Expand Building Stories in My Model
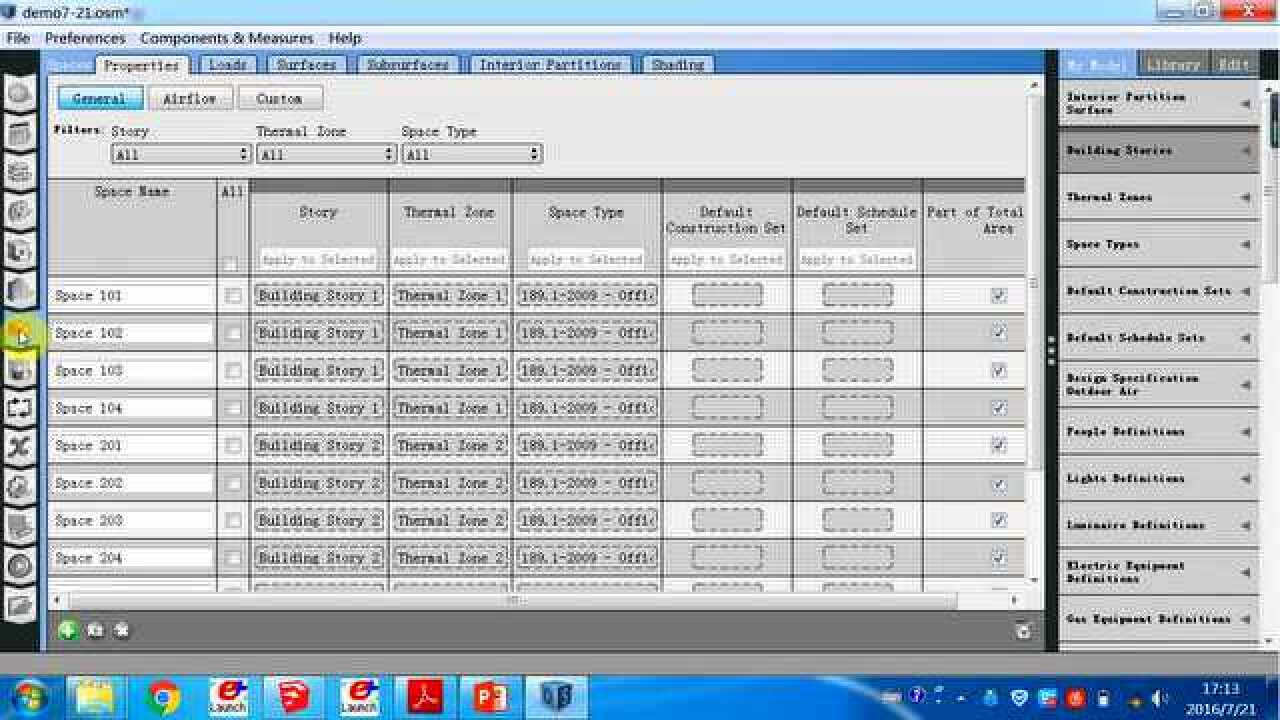The width and height of the screenshot is (1280, 720). click(x=1159, y=151)
